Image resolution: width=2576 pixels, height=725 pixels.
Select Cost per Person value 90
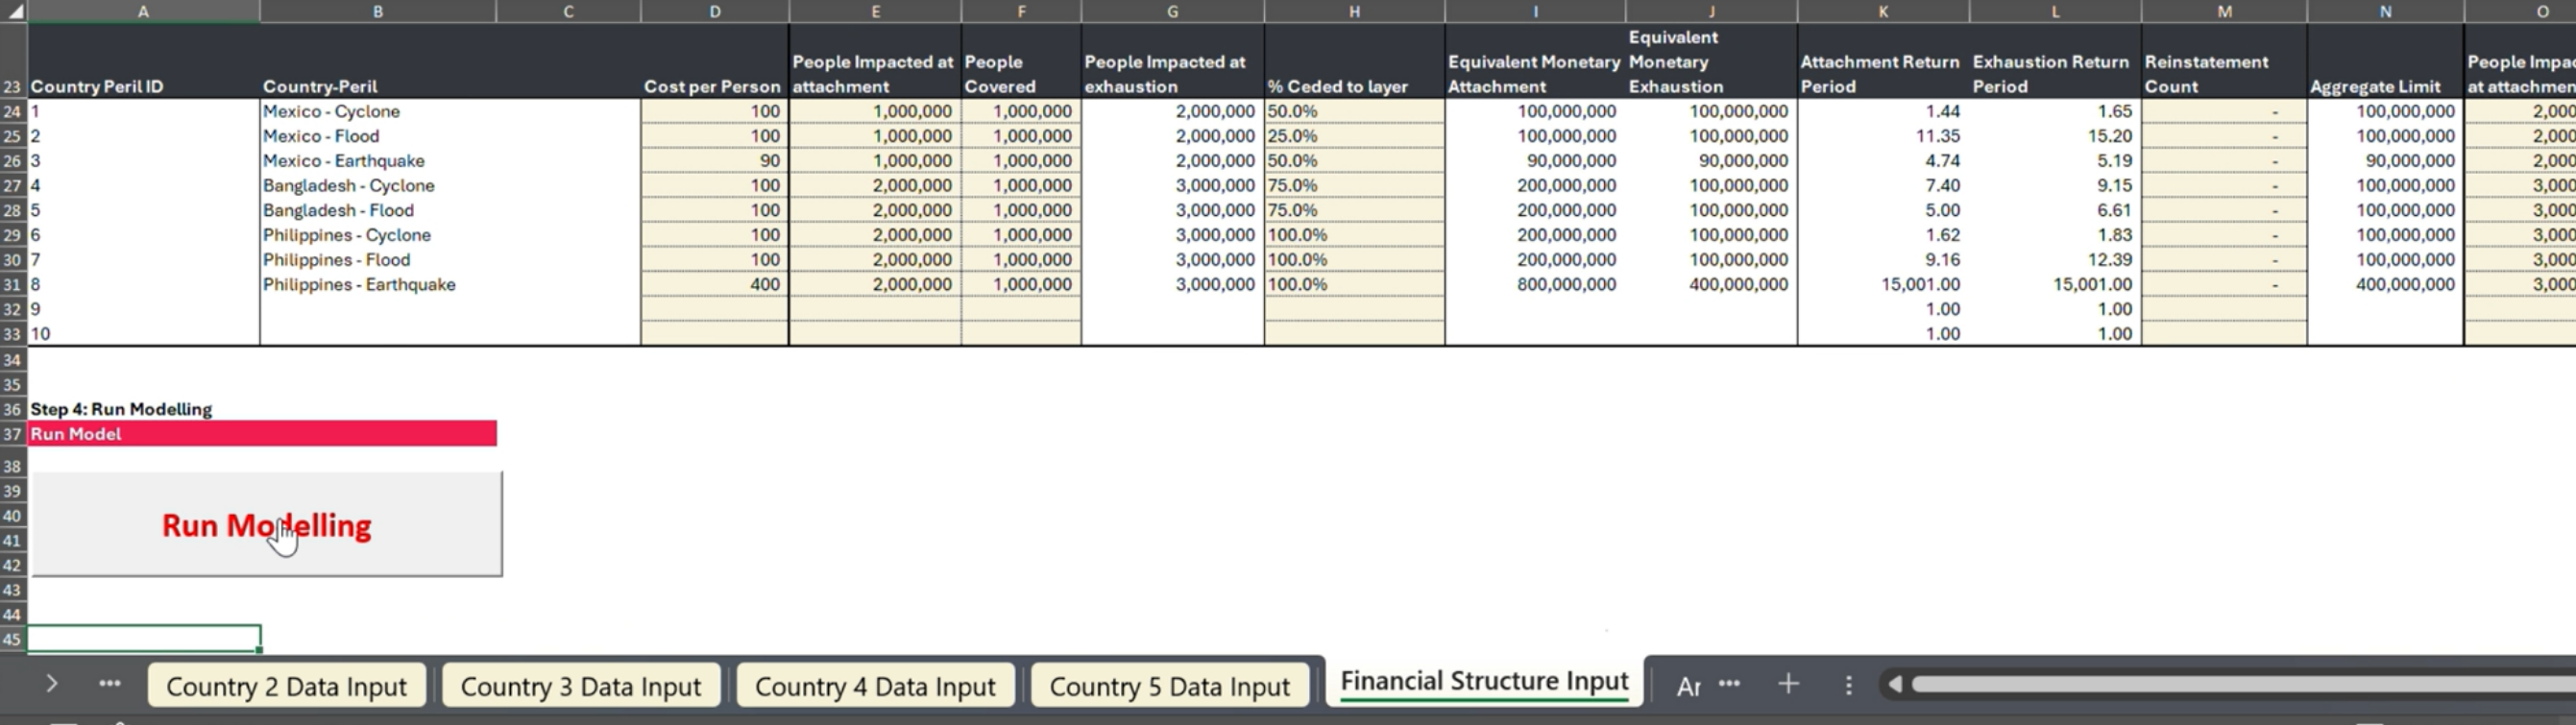(x=715, y=161)
